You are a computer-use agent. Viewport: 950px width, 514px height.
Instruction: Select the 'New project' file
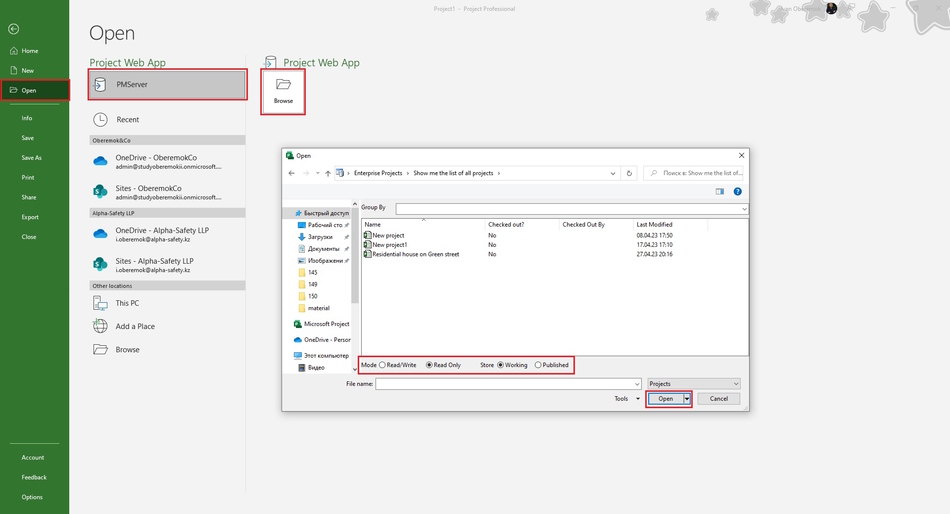pos(384,235)
